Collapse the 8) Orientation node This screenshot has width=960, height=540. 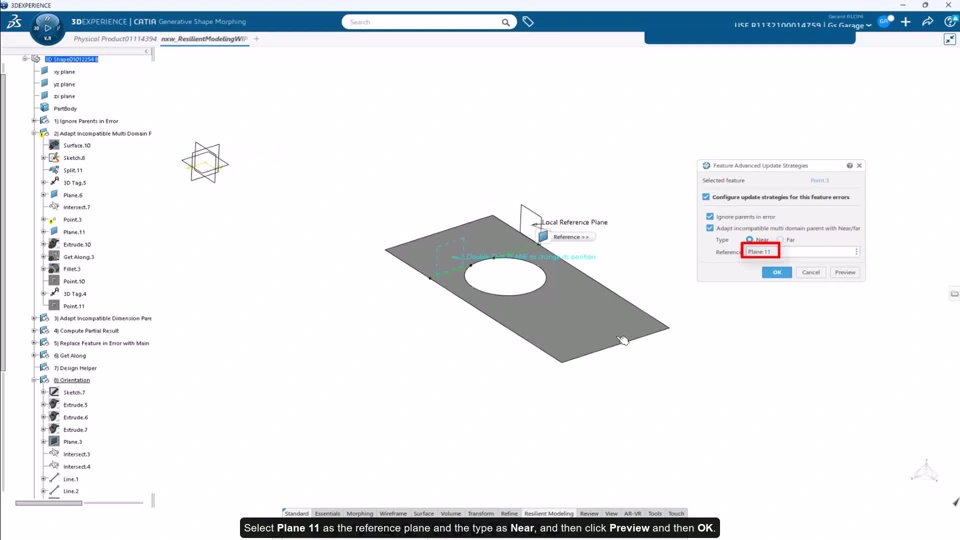(34, 380)
